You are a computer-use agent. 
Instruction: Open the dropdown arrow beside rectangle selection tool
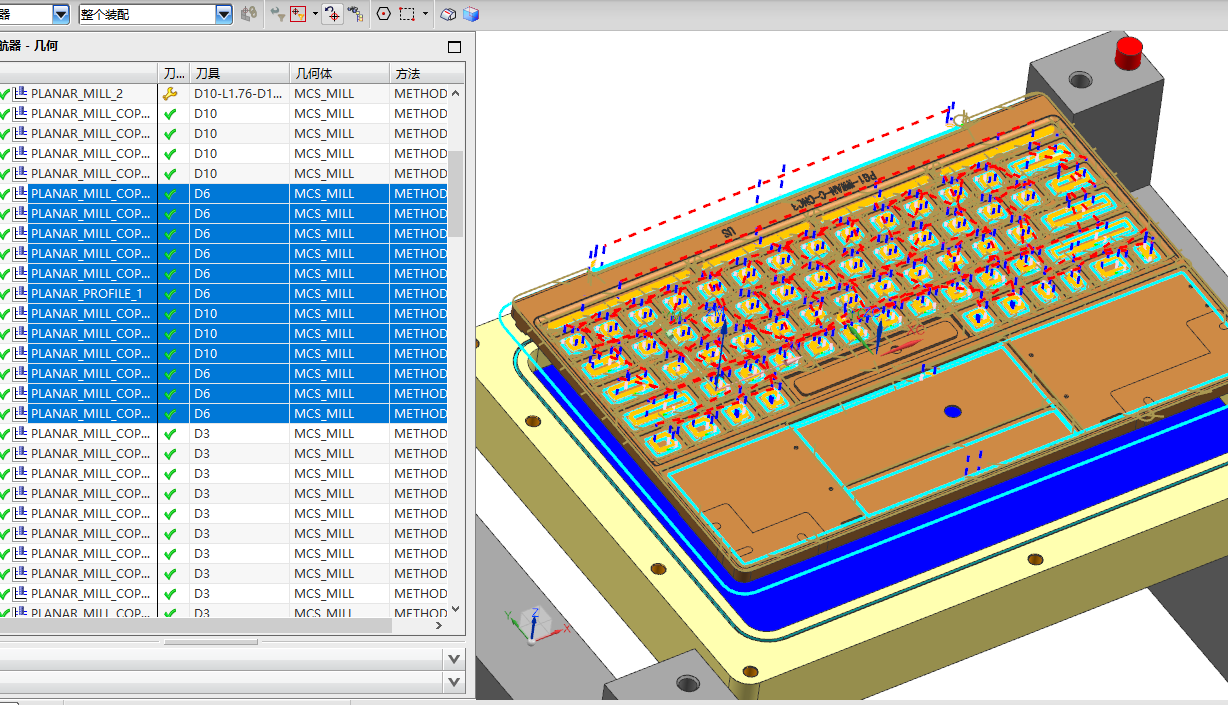425,14
